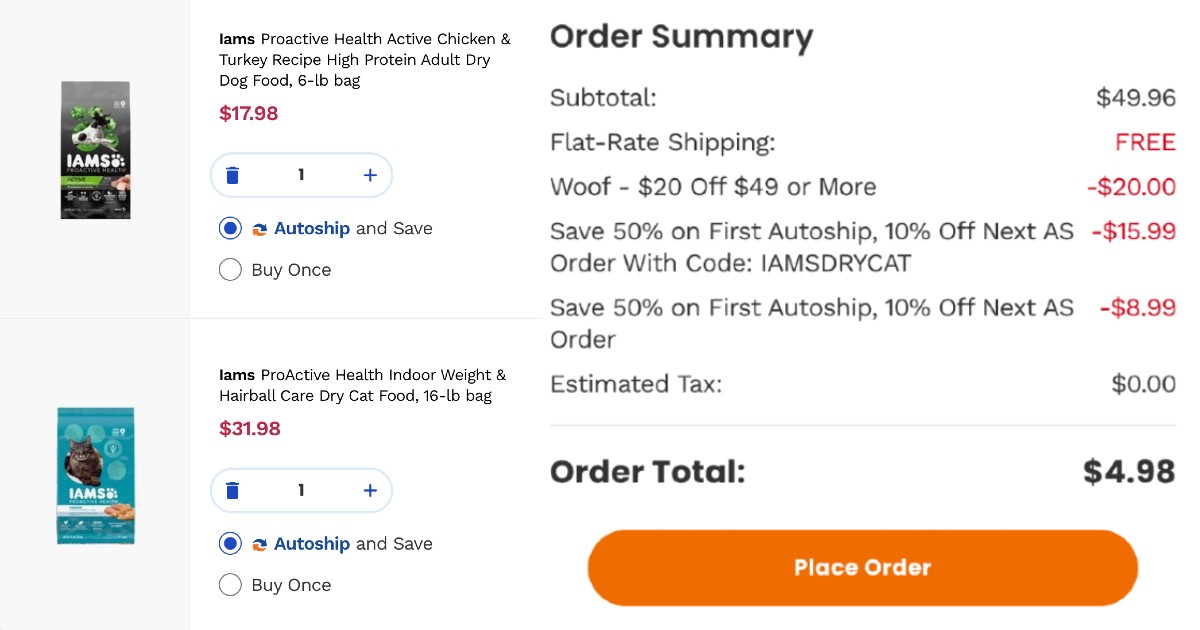Remove the Iams cat food using trash icon
Screen dimensions: 1200x630
(x=233, y=491)
